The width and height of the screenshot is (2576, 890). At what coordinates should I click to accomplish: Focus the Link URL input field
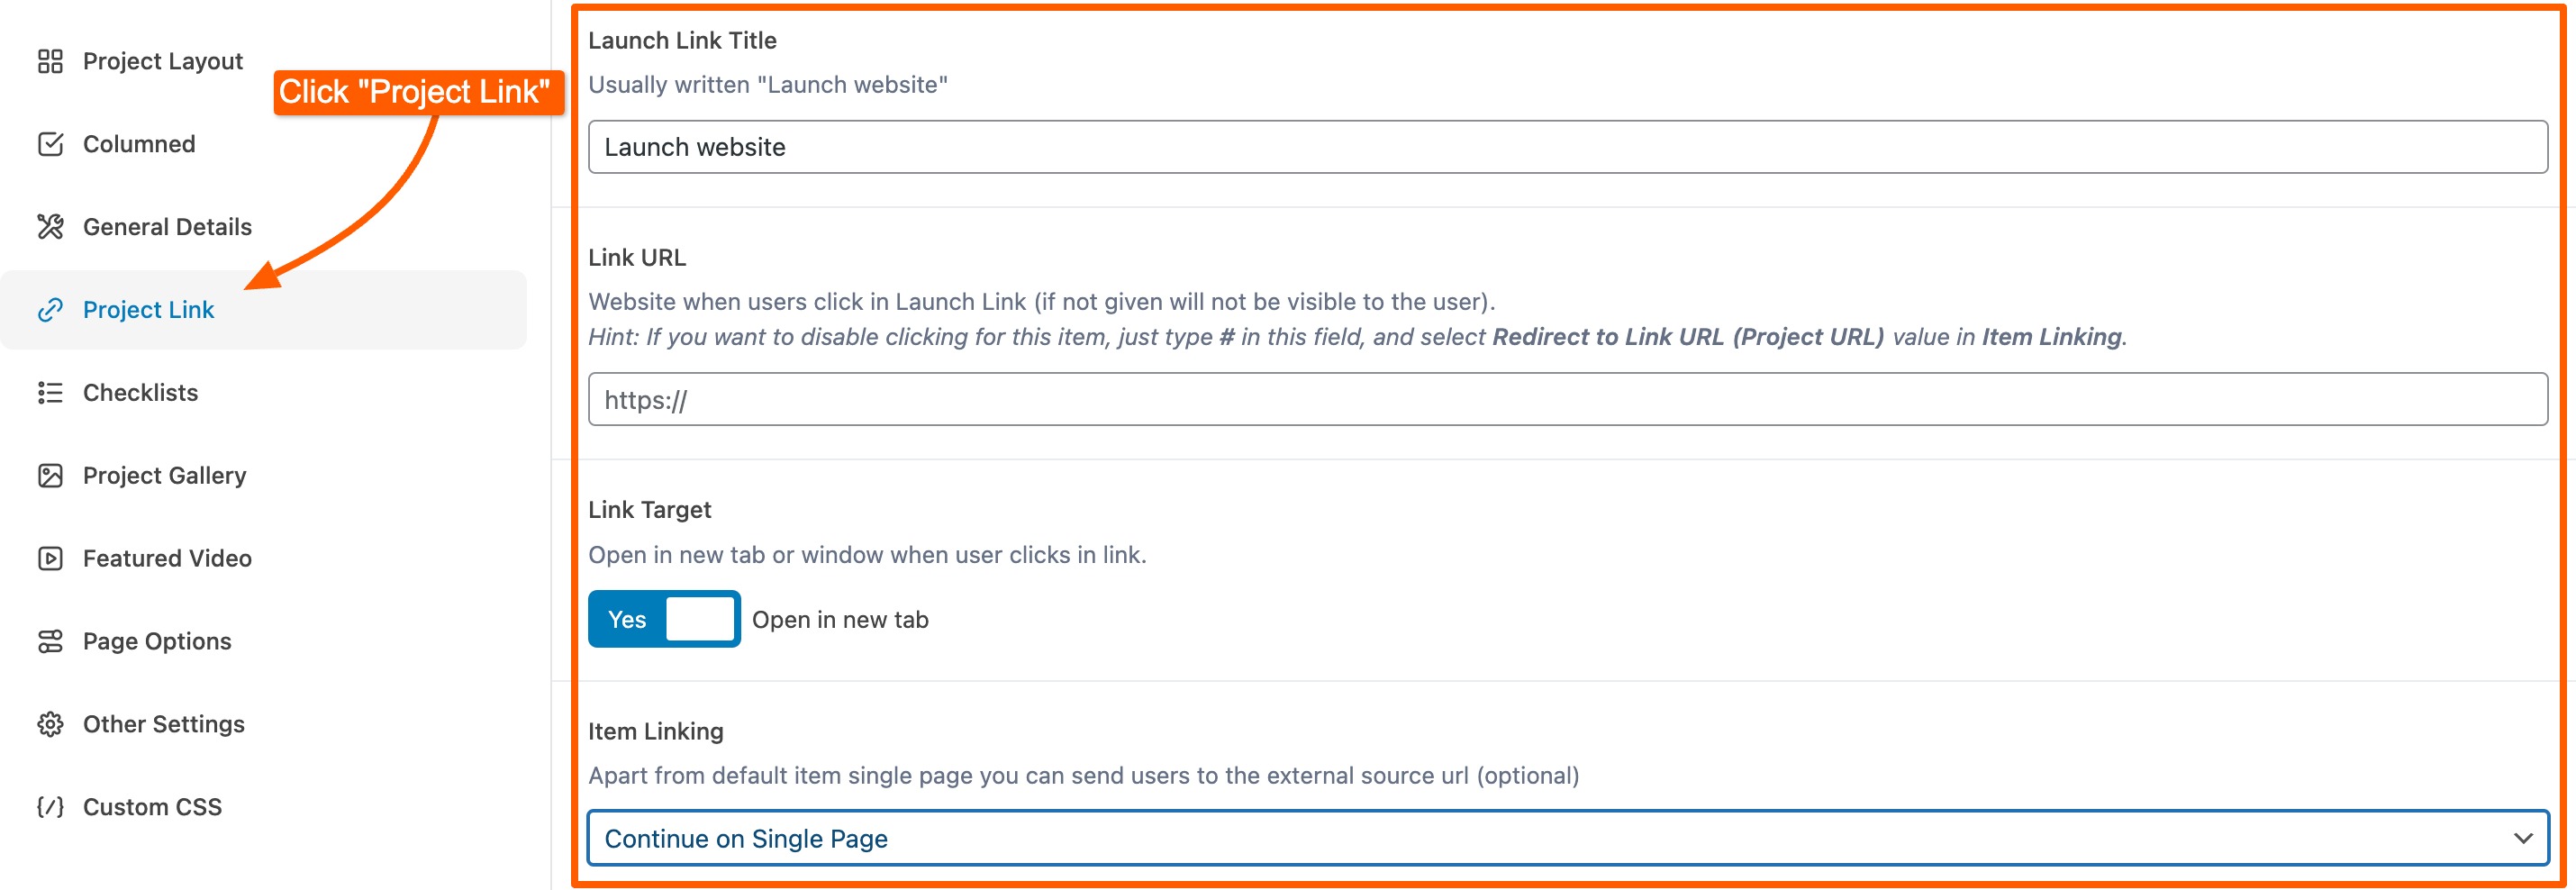[1566, 400]
